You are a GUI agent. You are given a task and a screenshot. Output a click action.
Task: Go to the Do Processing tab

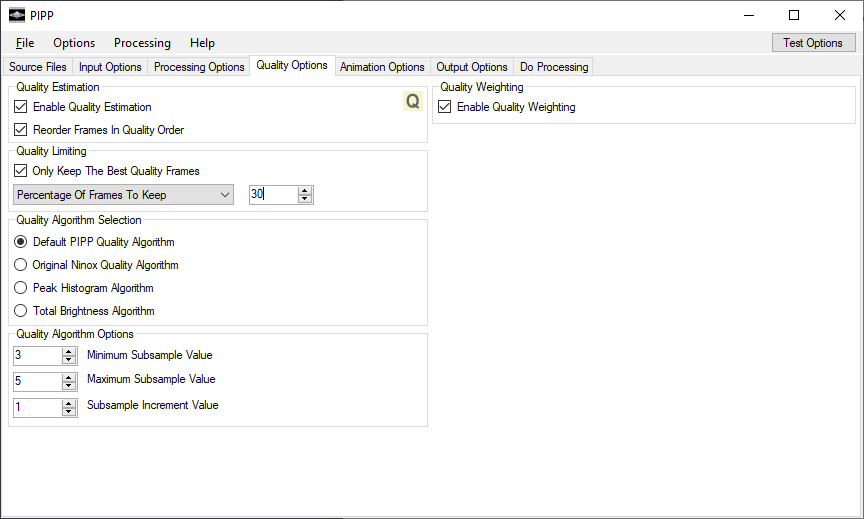pos(554,67)
